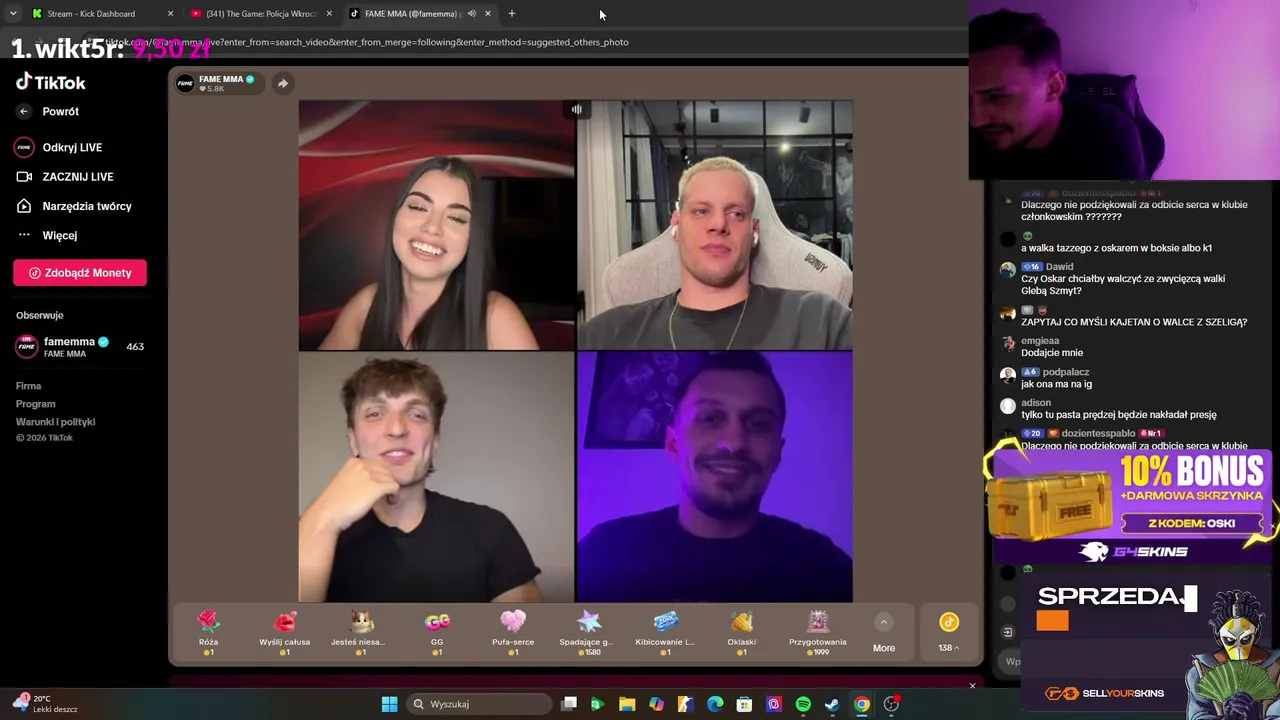Select the bottom-left guest video tile
This screenshot has height=720, width=1280.
tap(437, 477)
